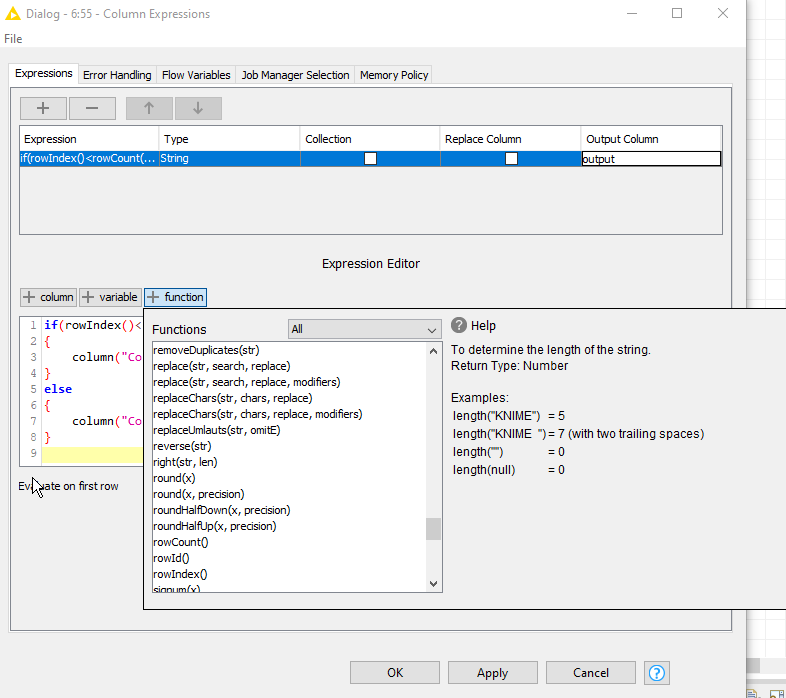Place cursor on highlighted line 9 of editor
The width and height of the screenshot is (786, 698).
(93, 453)
